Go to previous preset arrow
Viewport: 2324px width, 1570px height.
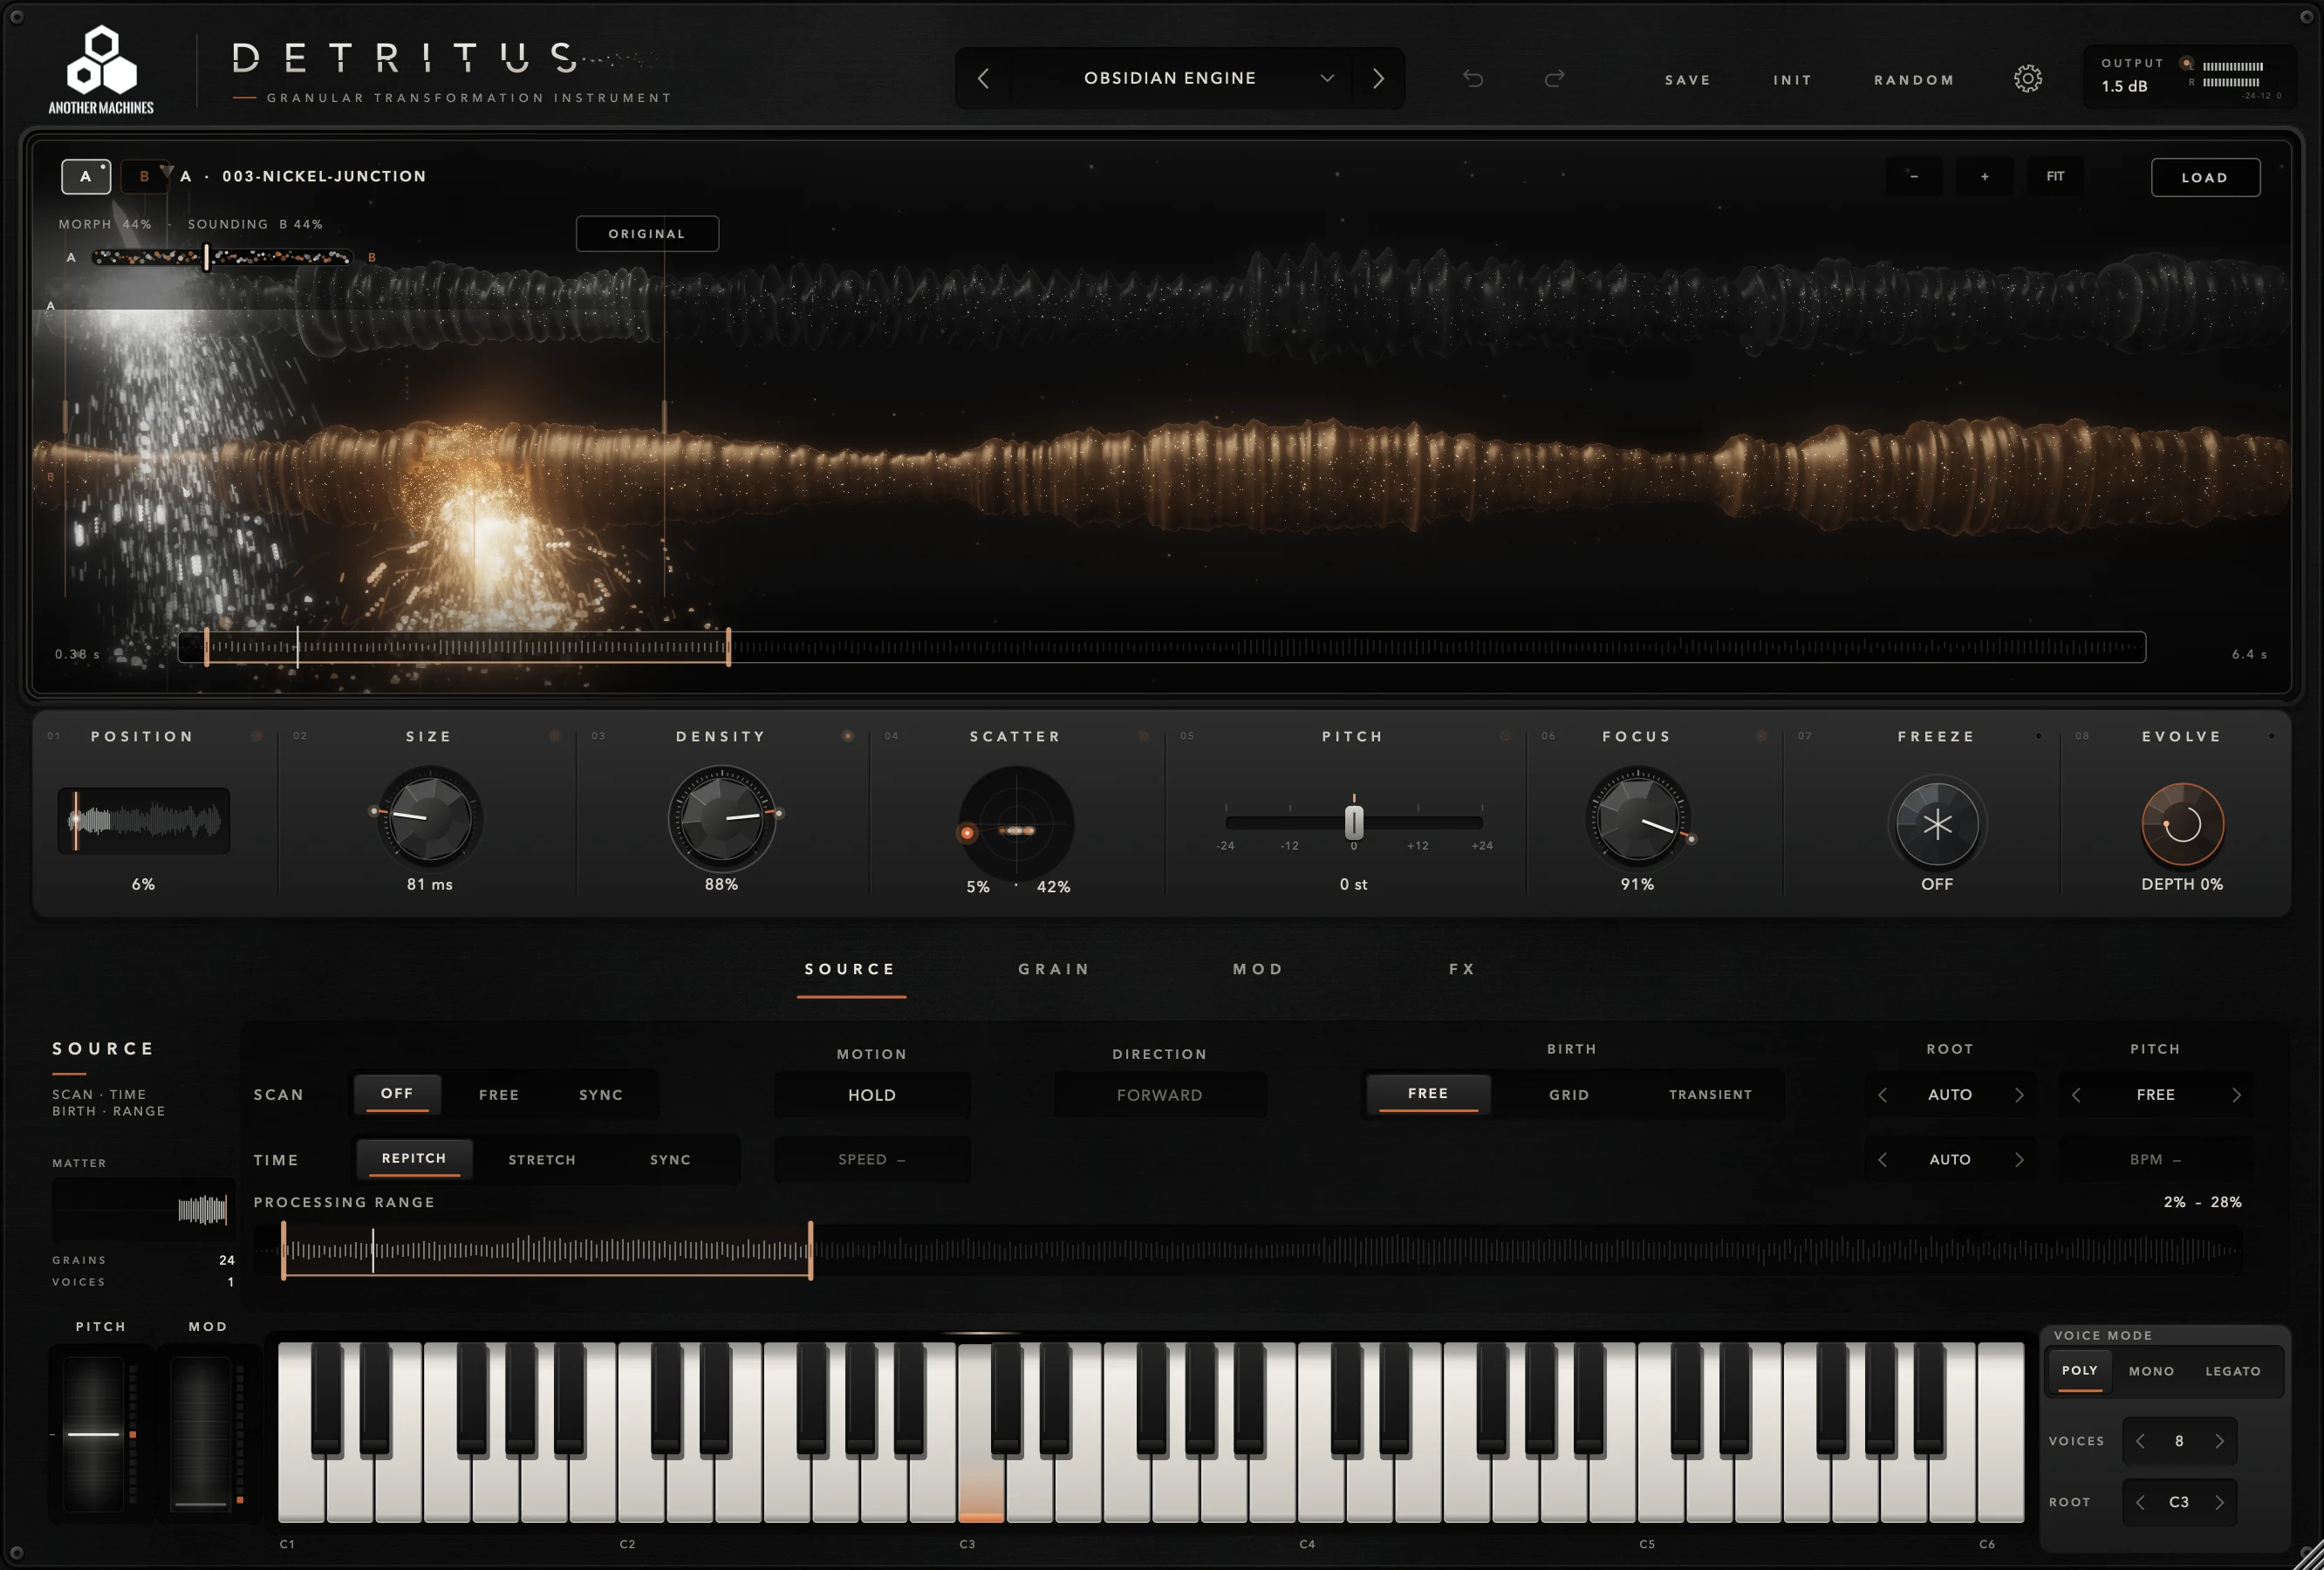(x=983, y=78)
